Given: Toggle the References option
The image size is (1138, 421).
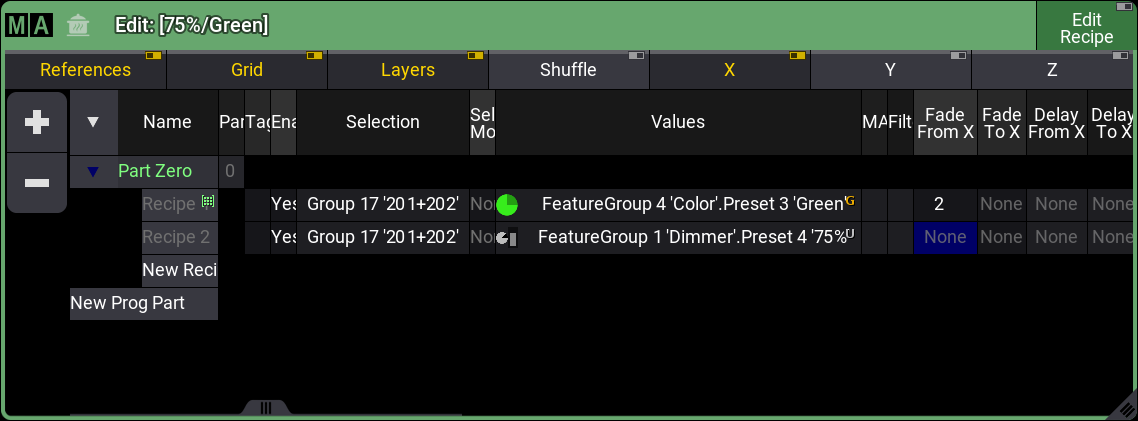Looking at the screenshot, I should pos(85,70).
